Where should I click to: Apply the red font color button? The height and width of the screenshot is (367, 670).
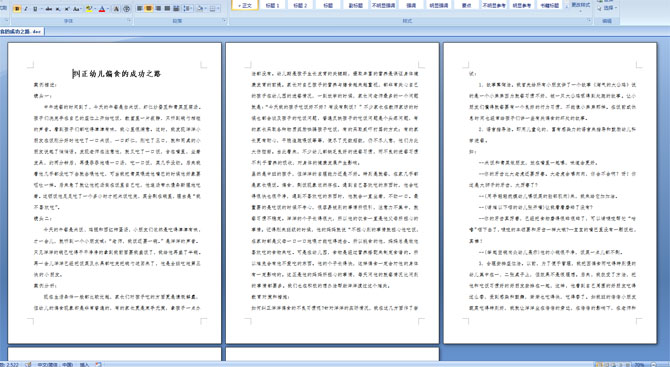click(x=102, y=9)
